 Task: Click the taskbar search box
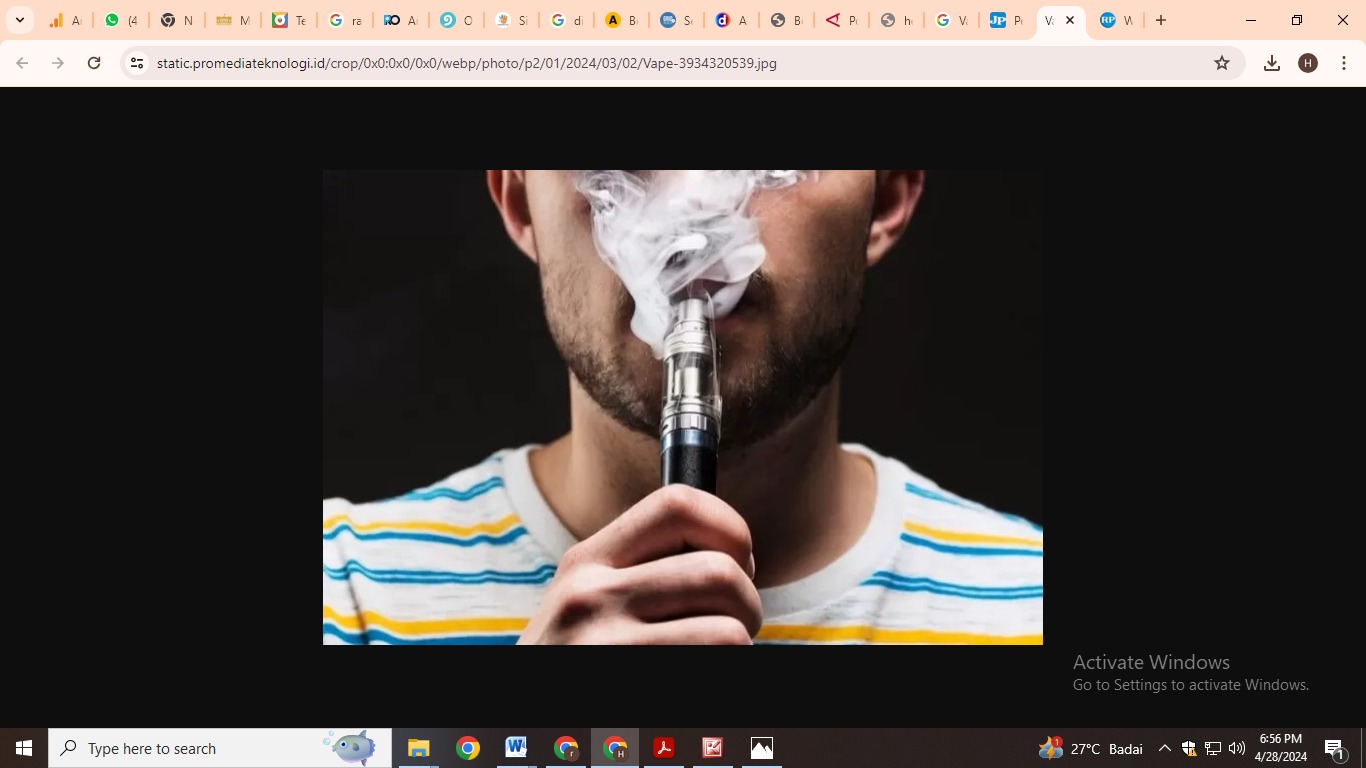pyautogui.click(x=220, y=748)
